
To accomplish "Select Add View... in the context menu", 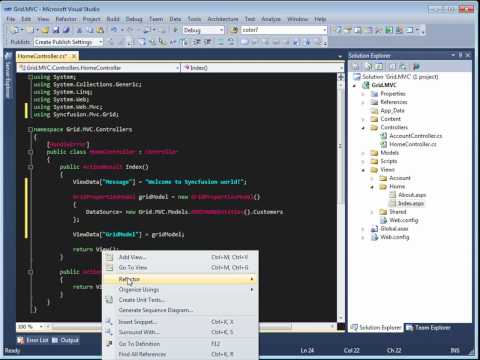I will pos(180,257).
